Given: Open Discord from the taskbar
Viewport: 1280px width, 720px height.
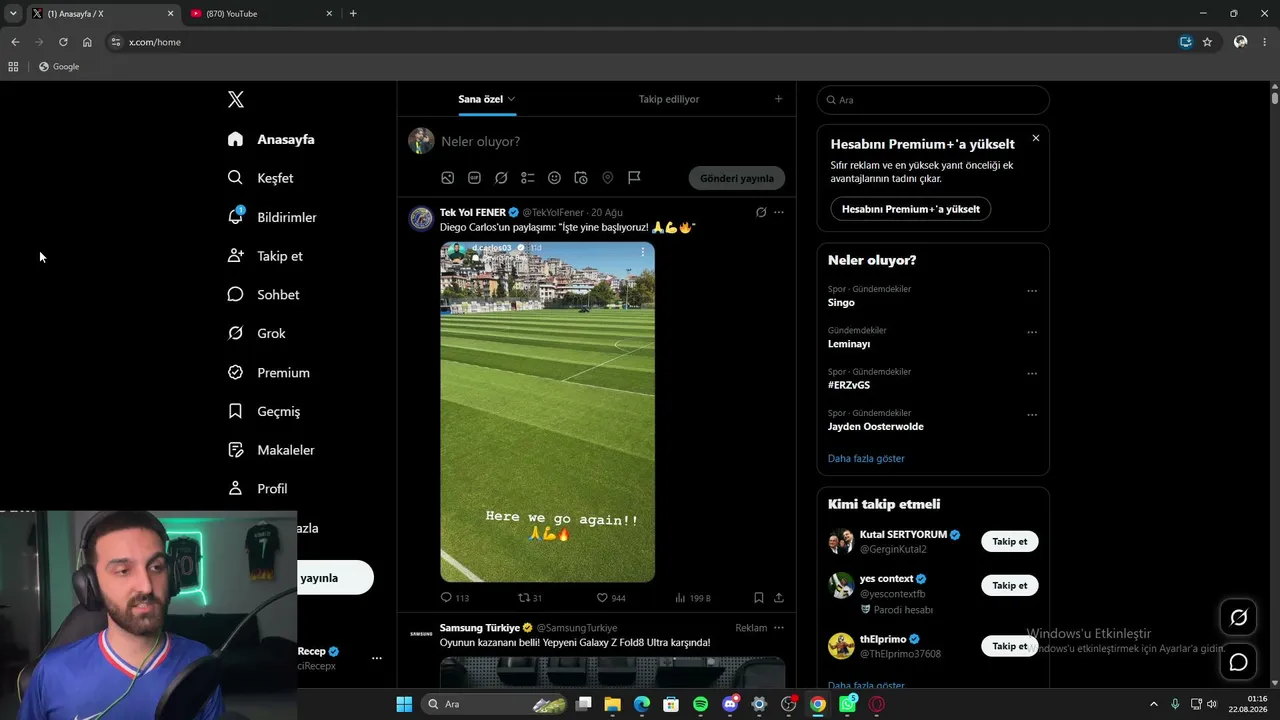Looking at the screenshot, I should [730, 704].
